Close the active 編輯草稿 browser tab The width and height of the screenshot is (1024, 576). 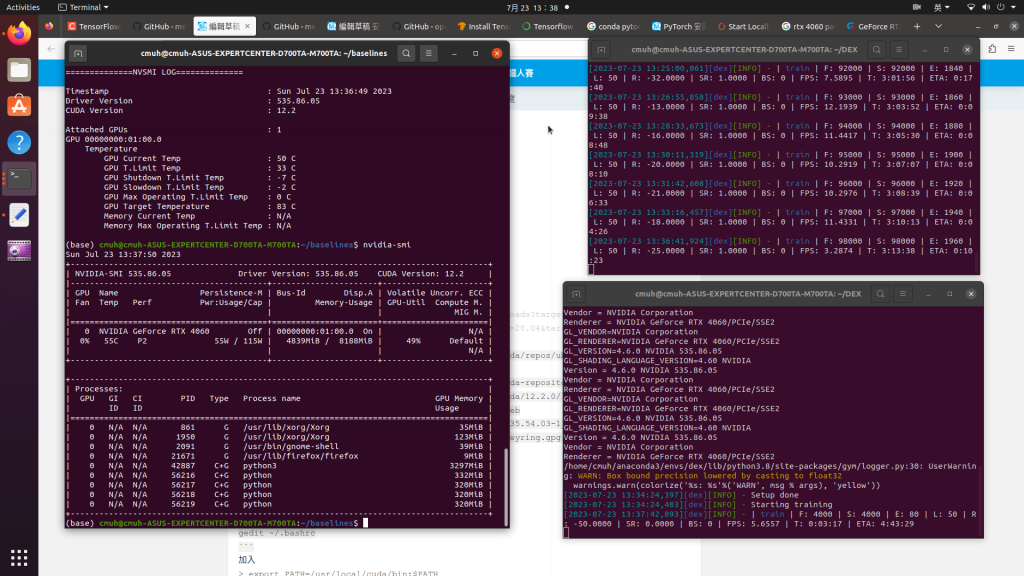(248, 27)
